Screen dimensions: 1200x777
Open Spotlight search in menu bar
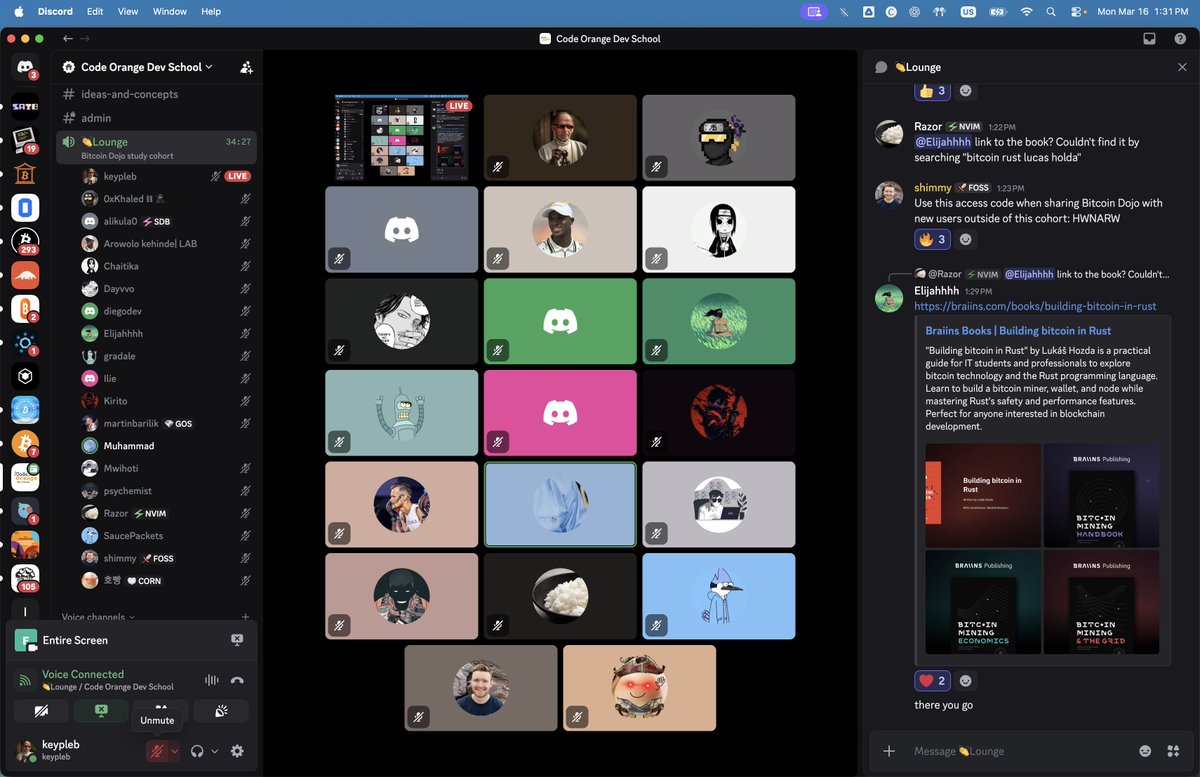pyautogui.click(x=1050, y=12)
